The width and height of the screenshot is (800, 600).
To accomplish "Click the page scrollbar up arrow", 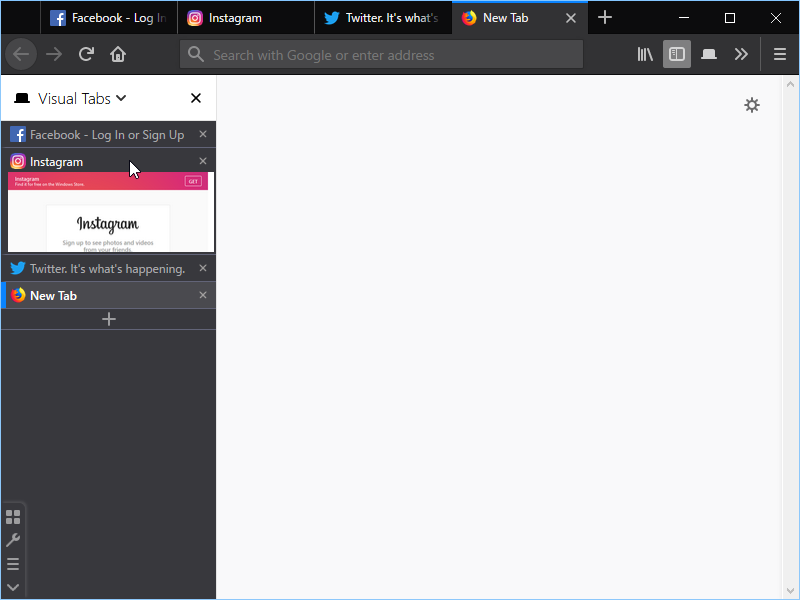I will (790, 84).
